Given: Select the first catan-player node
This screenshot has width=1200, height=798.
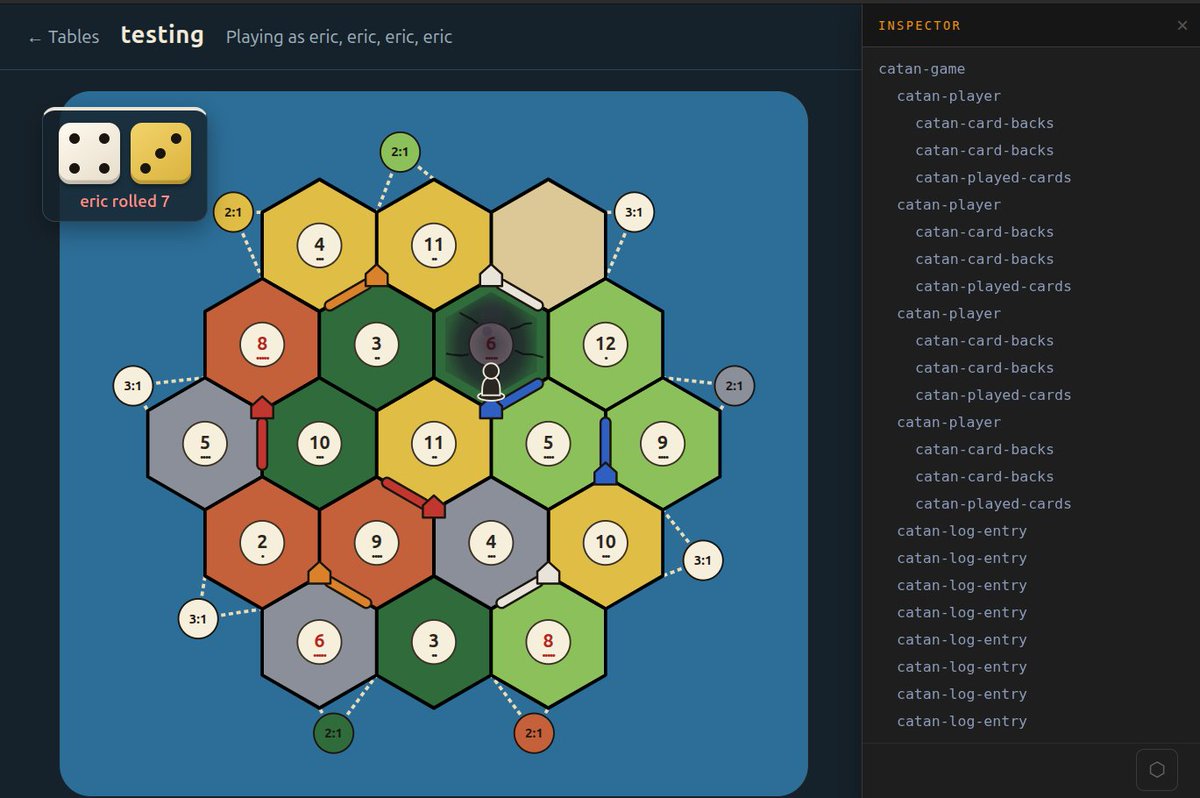Looking at the screenshot, I should tap(949, 96).
